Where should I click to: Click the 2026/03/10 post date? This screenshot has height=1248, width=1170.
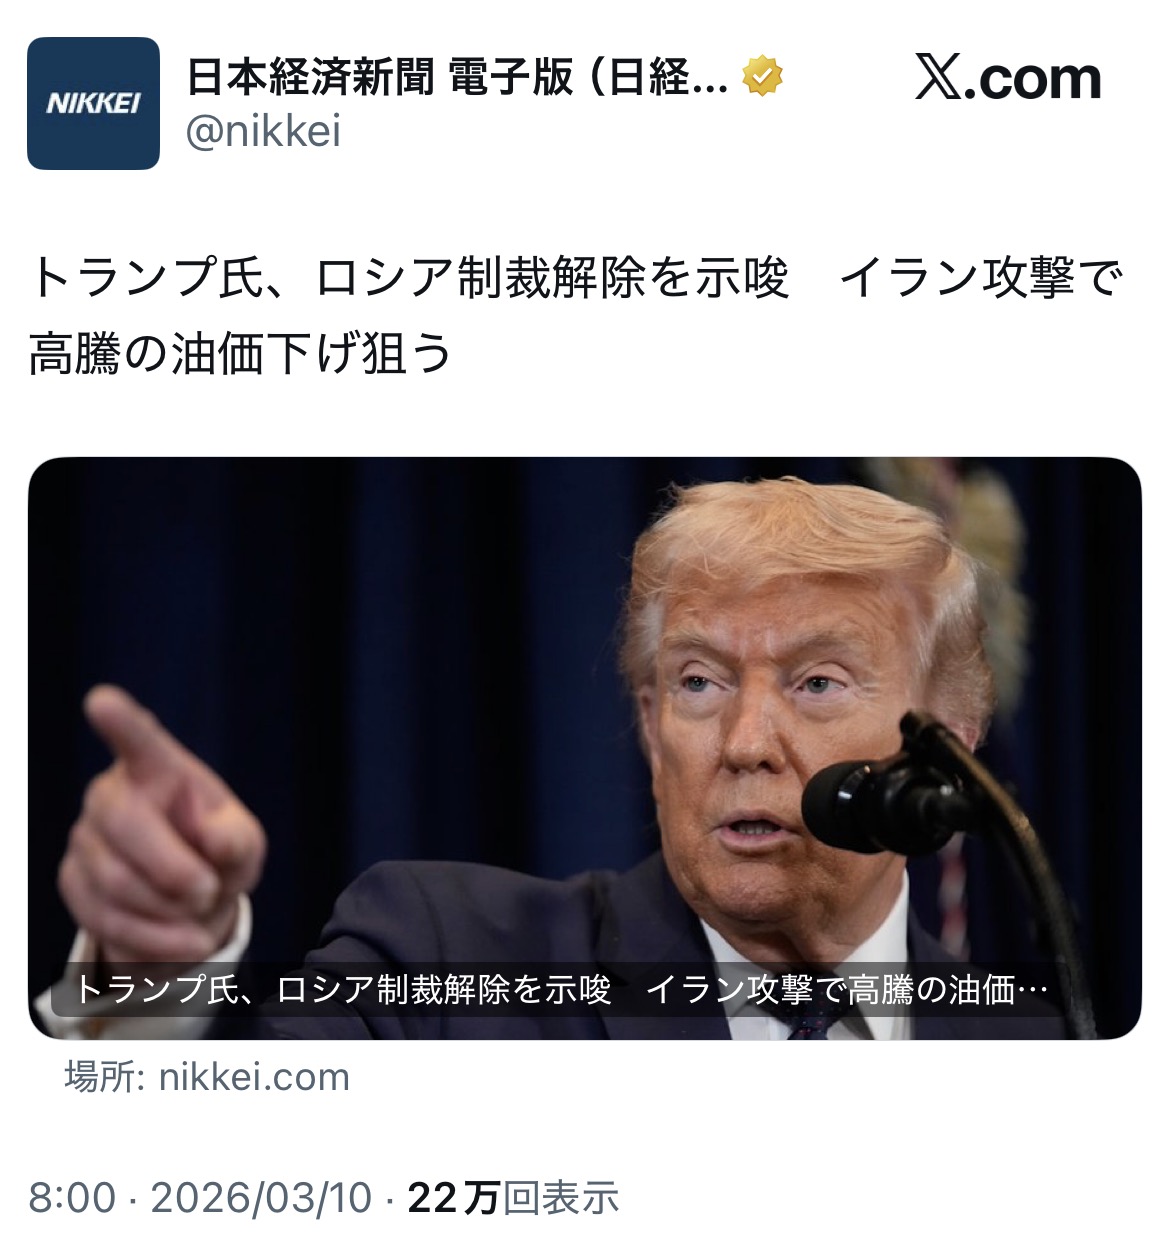point(261,1197)
